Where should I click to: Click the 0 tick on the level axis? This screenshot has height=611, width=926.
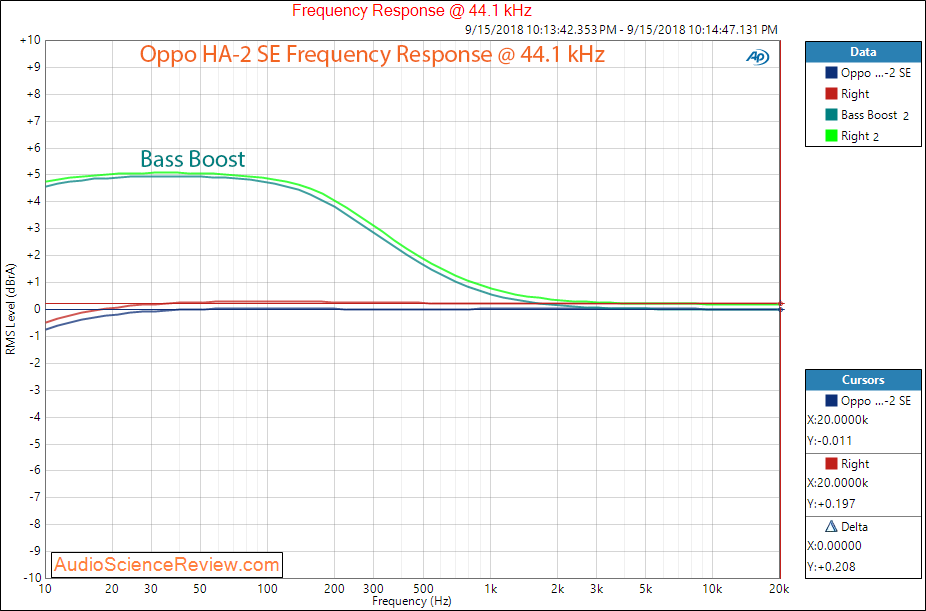(x=37, y=309)
